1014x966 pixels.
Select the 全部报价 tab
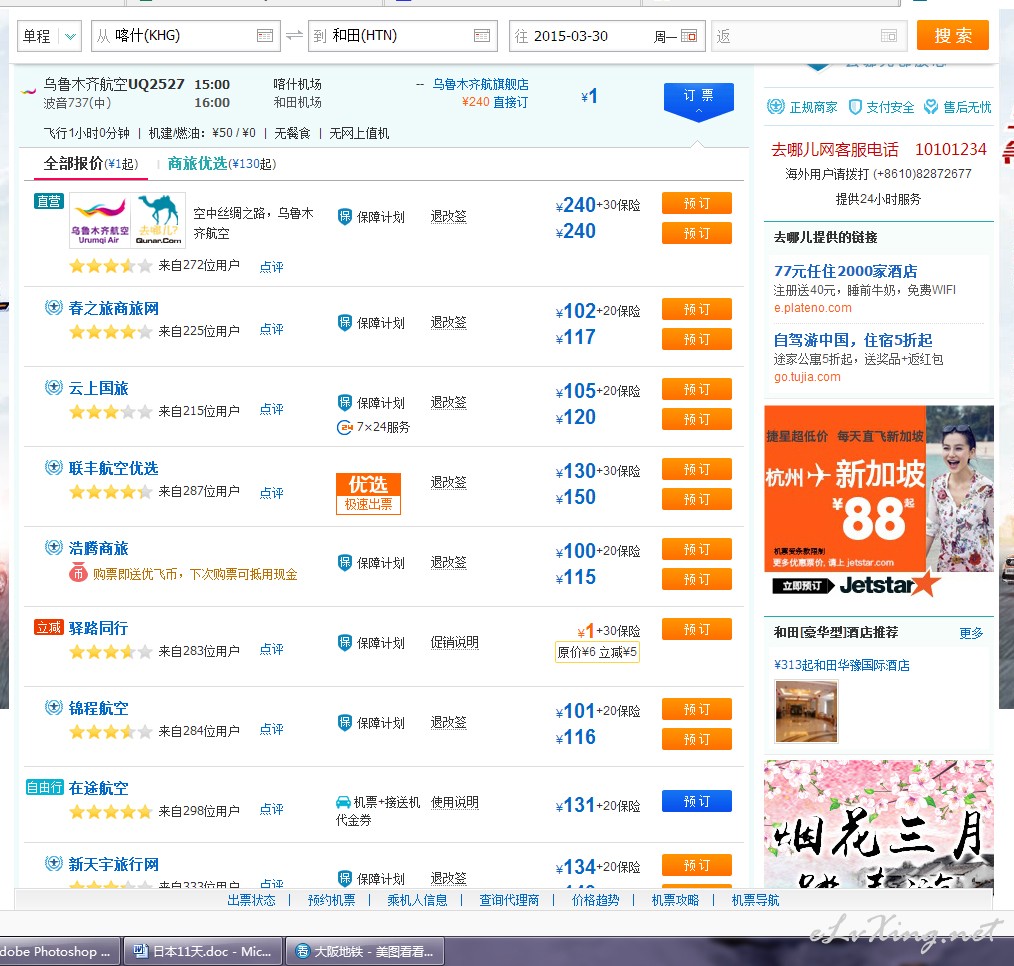tap(91, 164)
